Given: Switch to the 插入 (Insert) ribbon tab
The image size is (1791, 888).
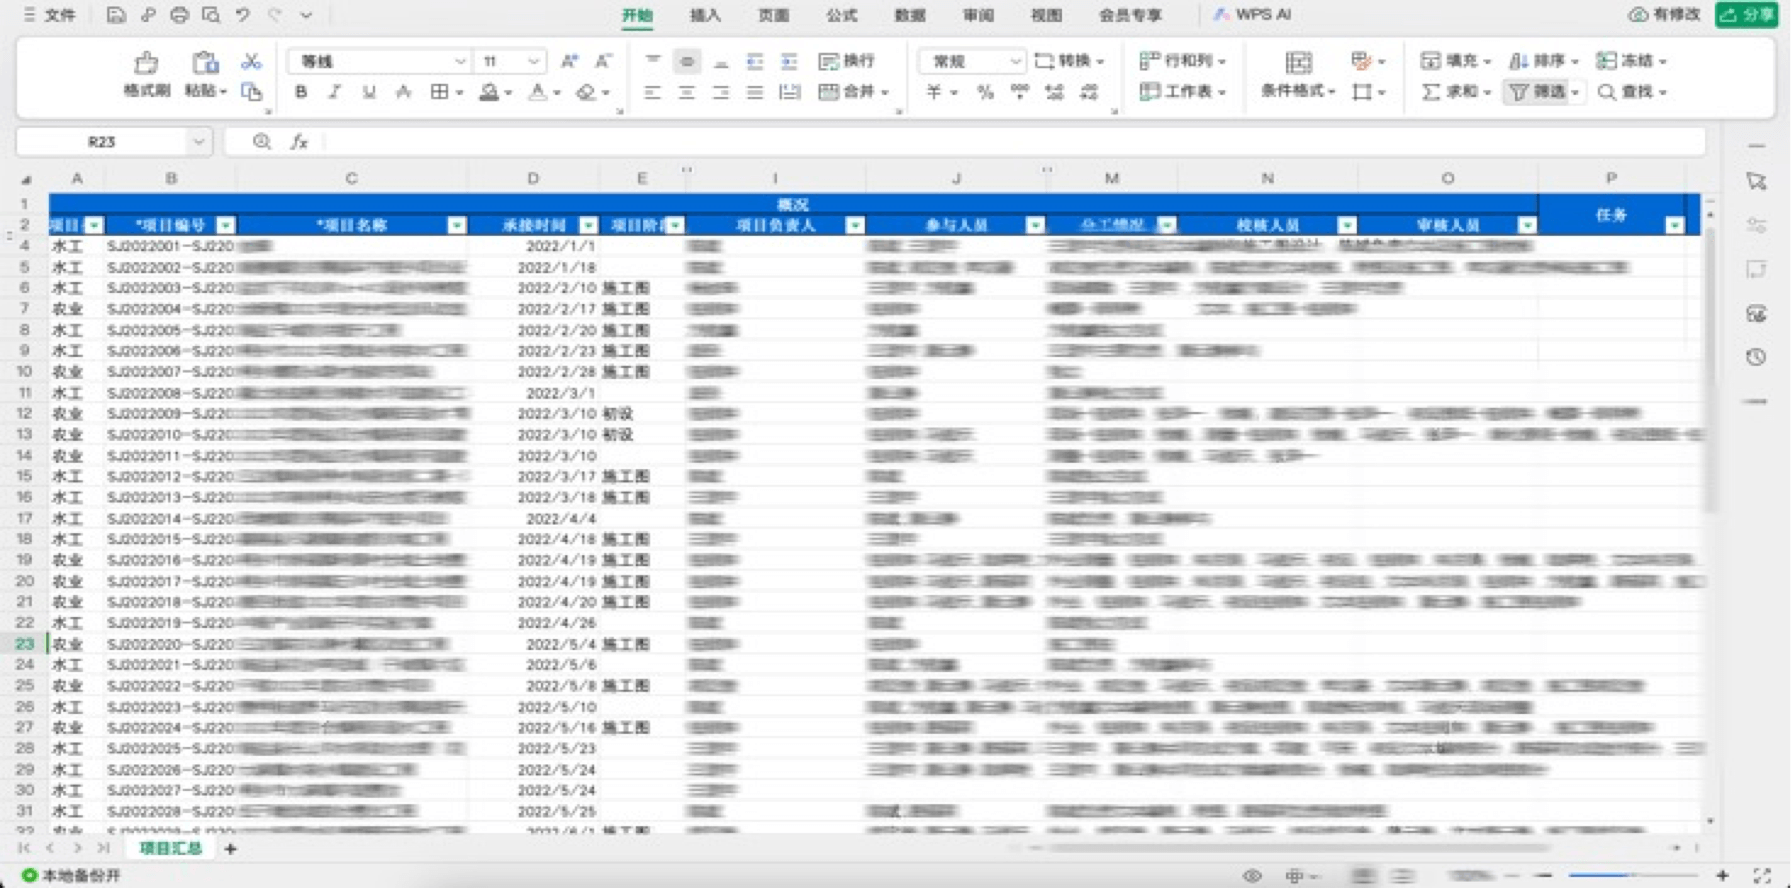Looking at the screenshot, I should pos(705,15).
